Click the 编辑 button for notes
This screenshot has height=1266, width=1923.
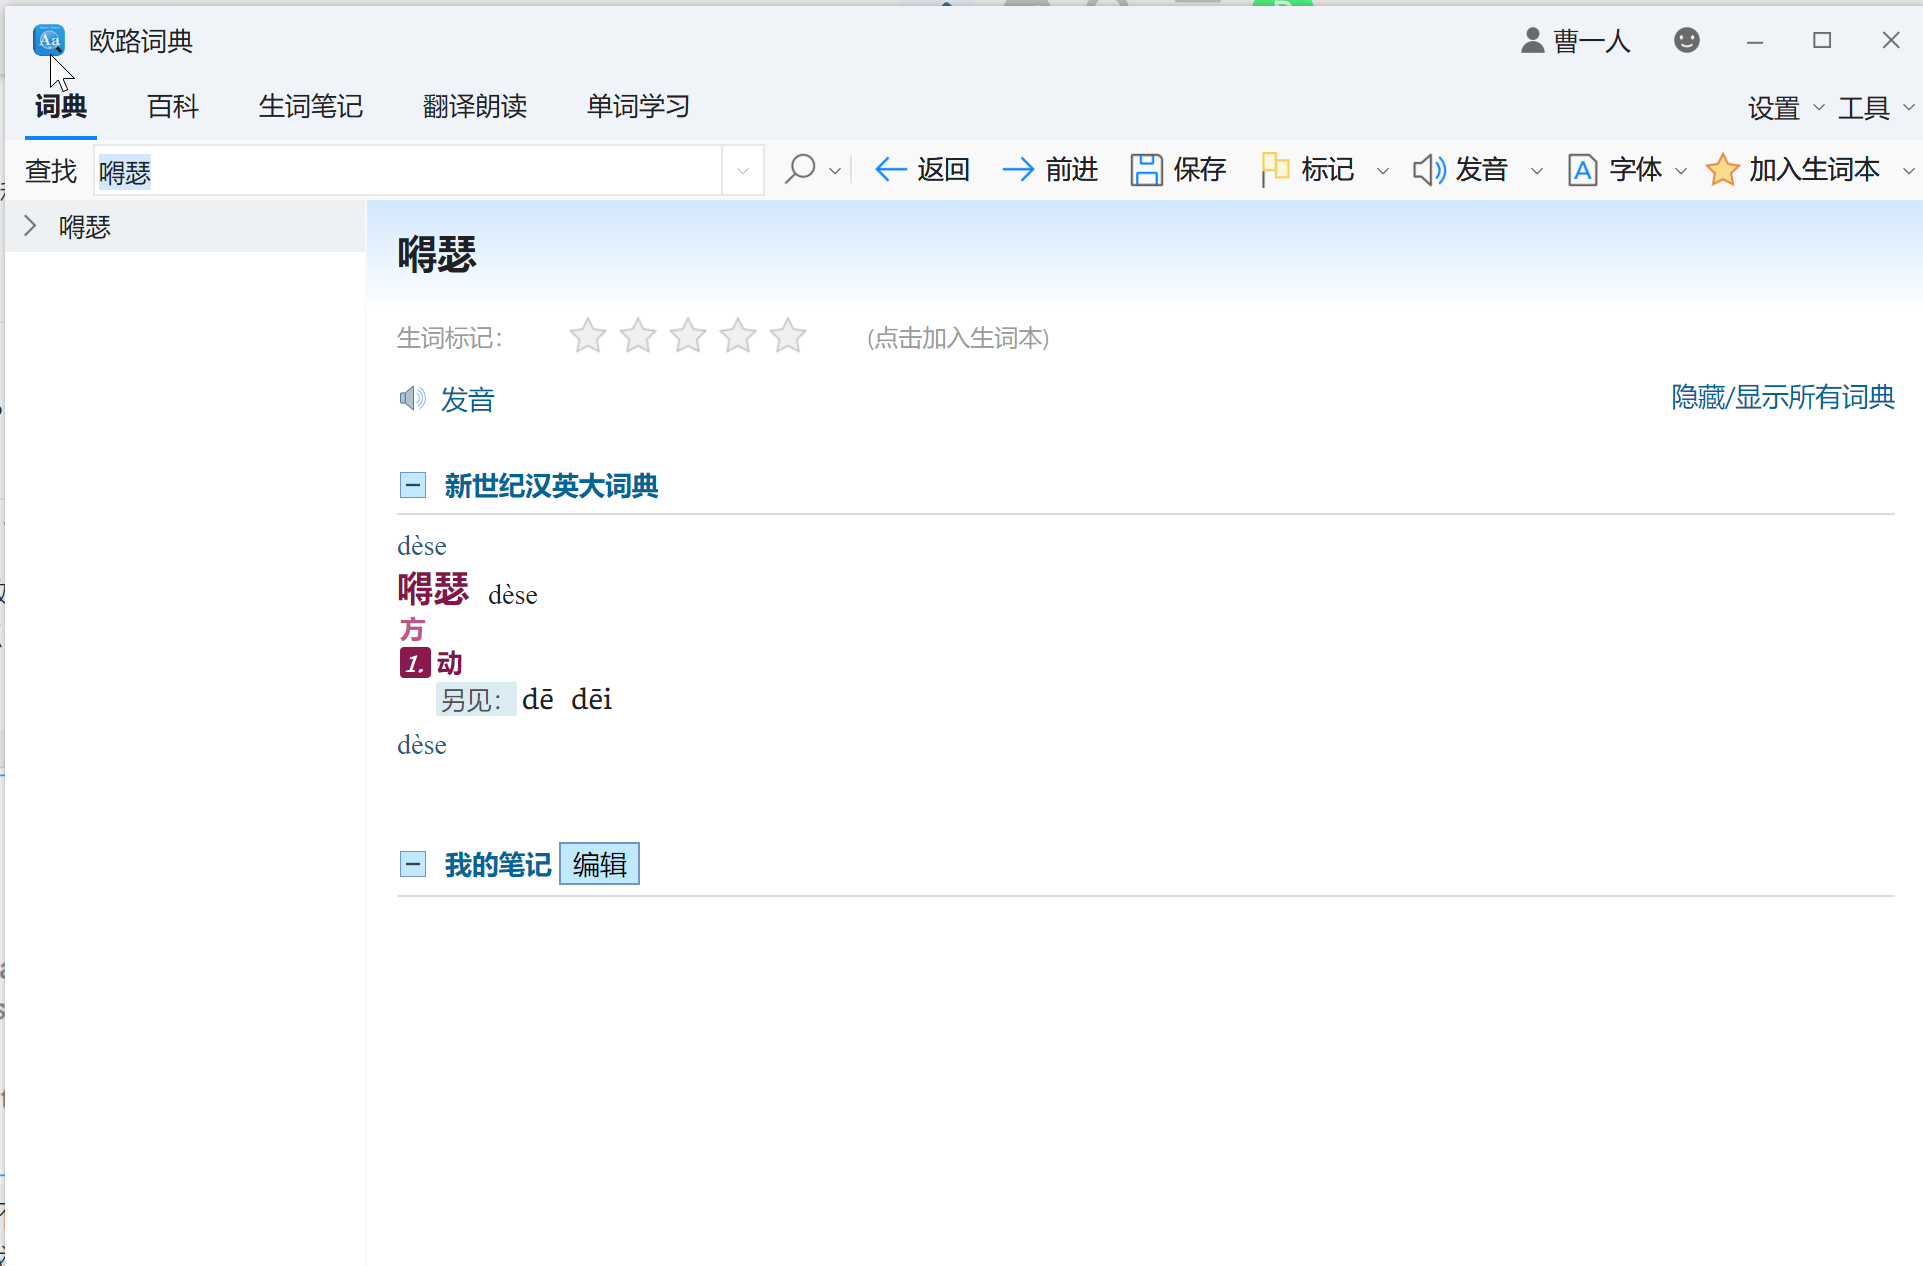[x=599, y=864]
